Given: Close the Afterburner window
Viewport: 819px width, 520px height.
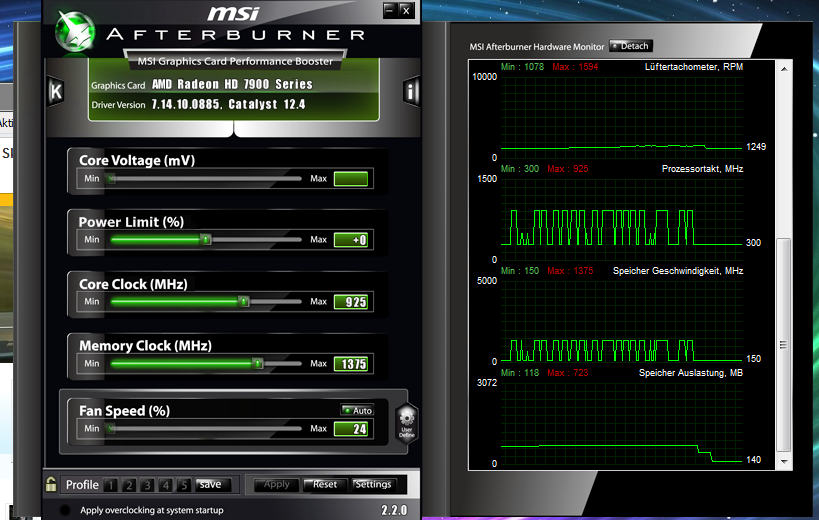Looking at the screenshot, I should tap(406, 10).
